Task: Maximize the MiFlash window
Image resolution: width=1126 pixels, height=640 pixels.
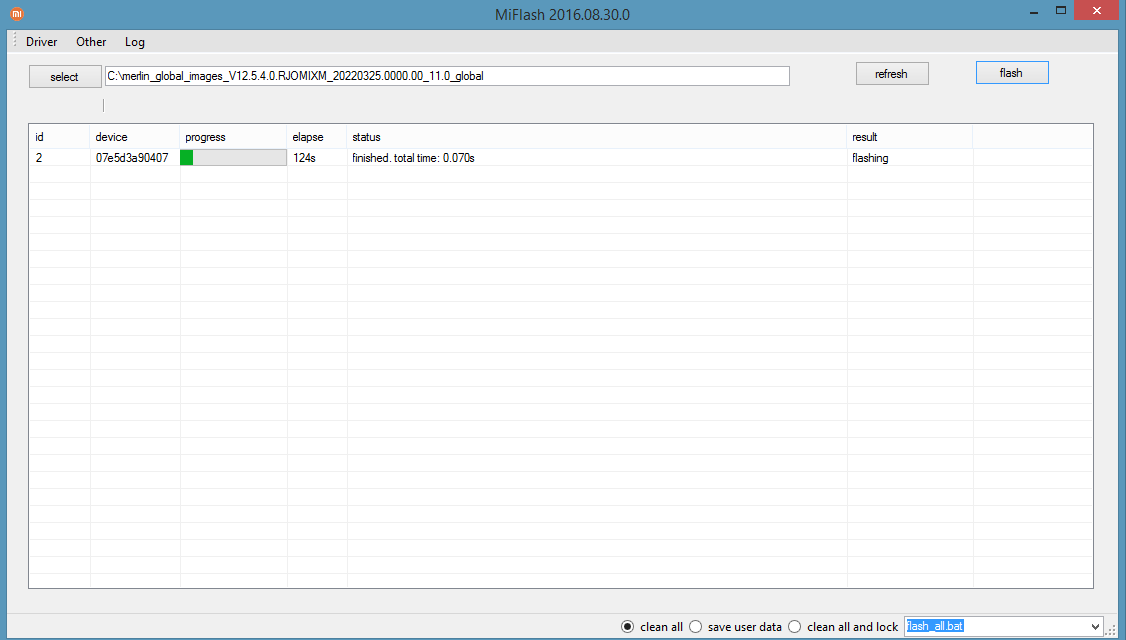Action: (1061, 11)
